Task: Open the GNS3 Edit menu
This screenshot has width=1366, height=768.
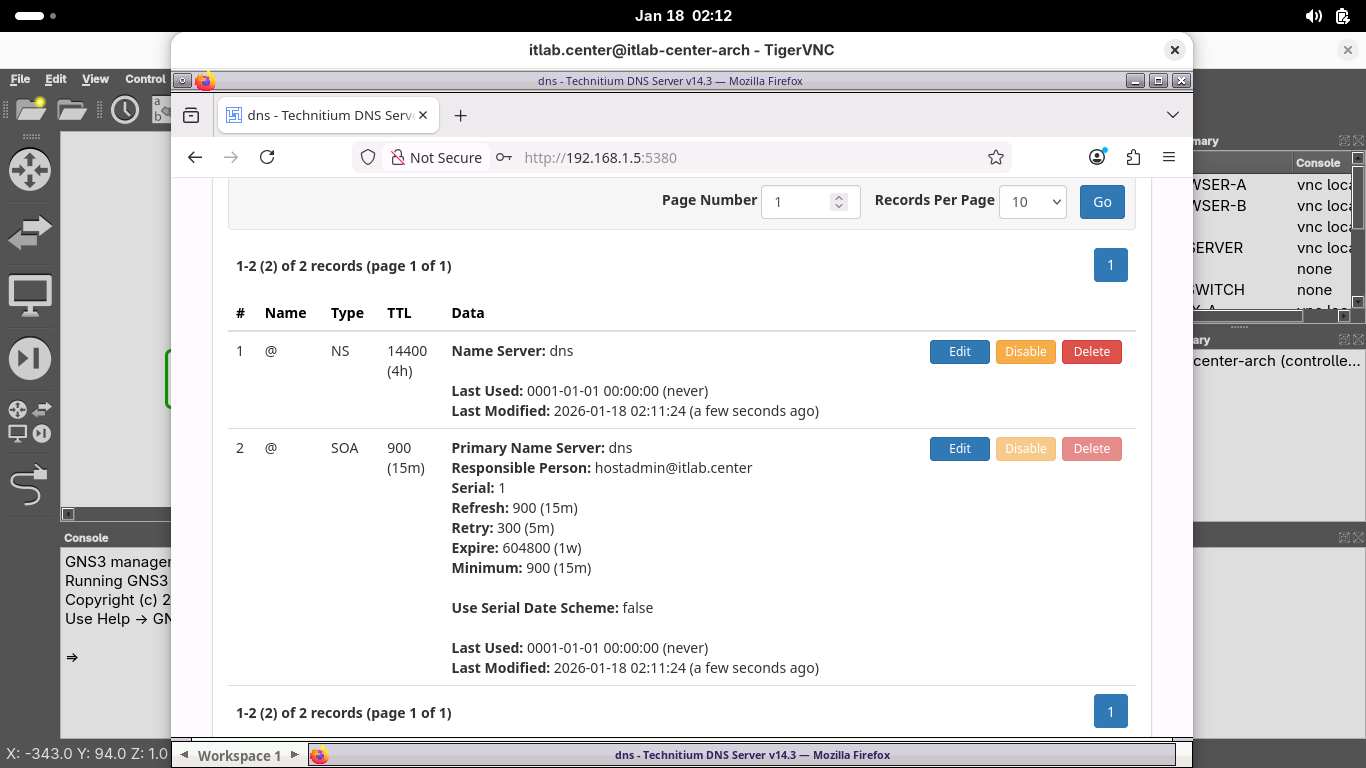Action: pos(56,79)
